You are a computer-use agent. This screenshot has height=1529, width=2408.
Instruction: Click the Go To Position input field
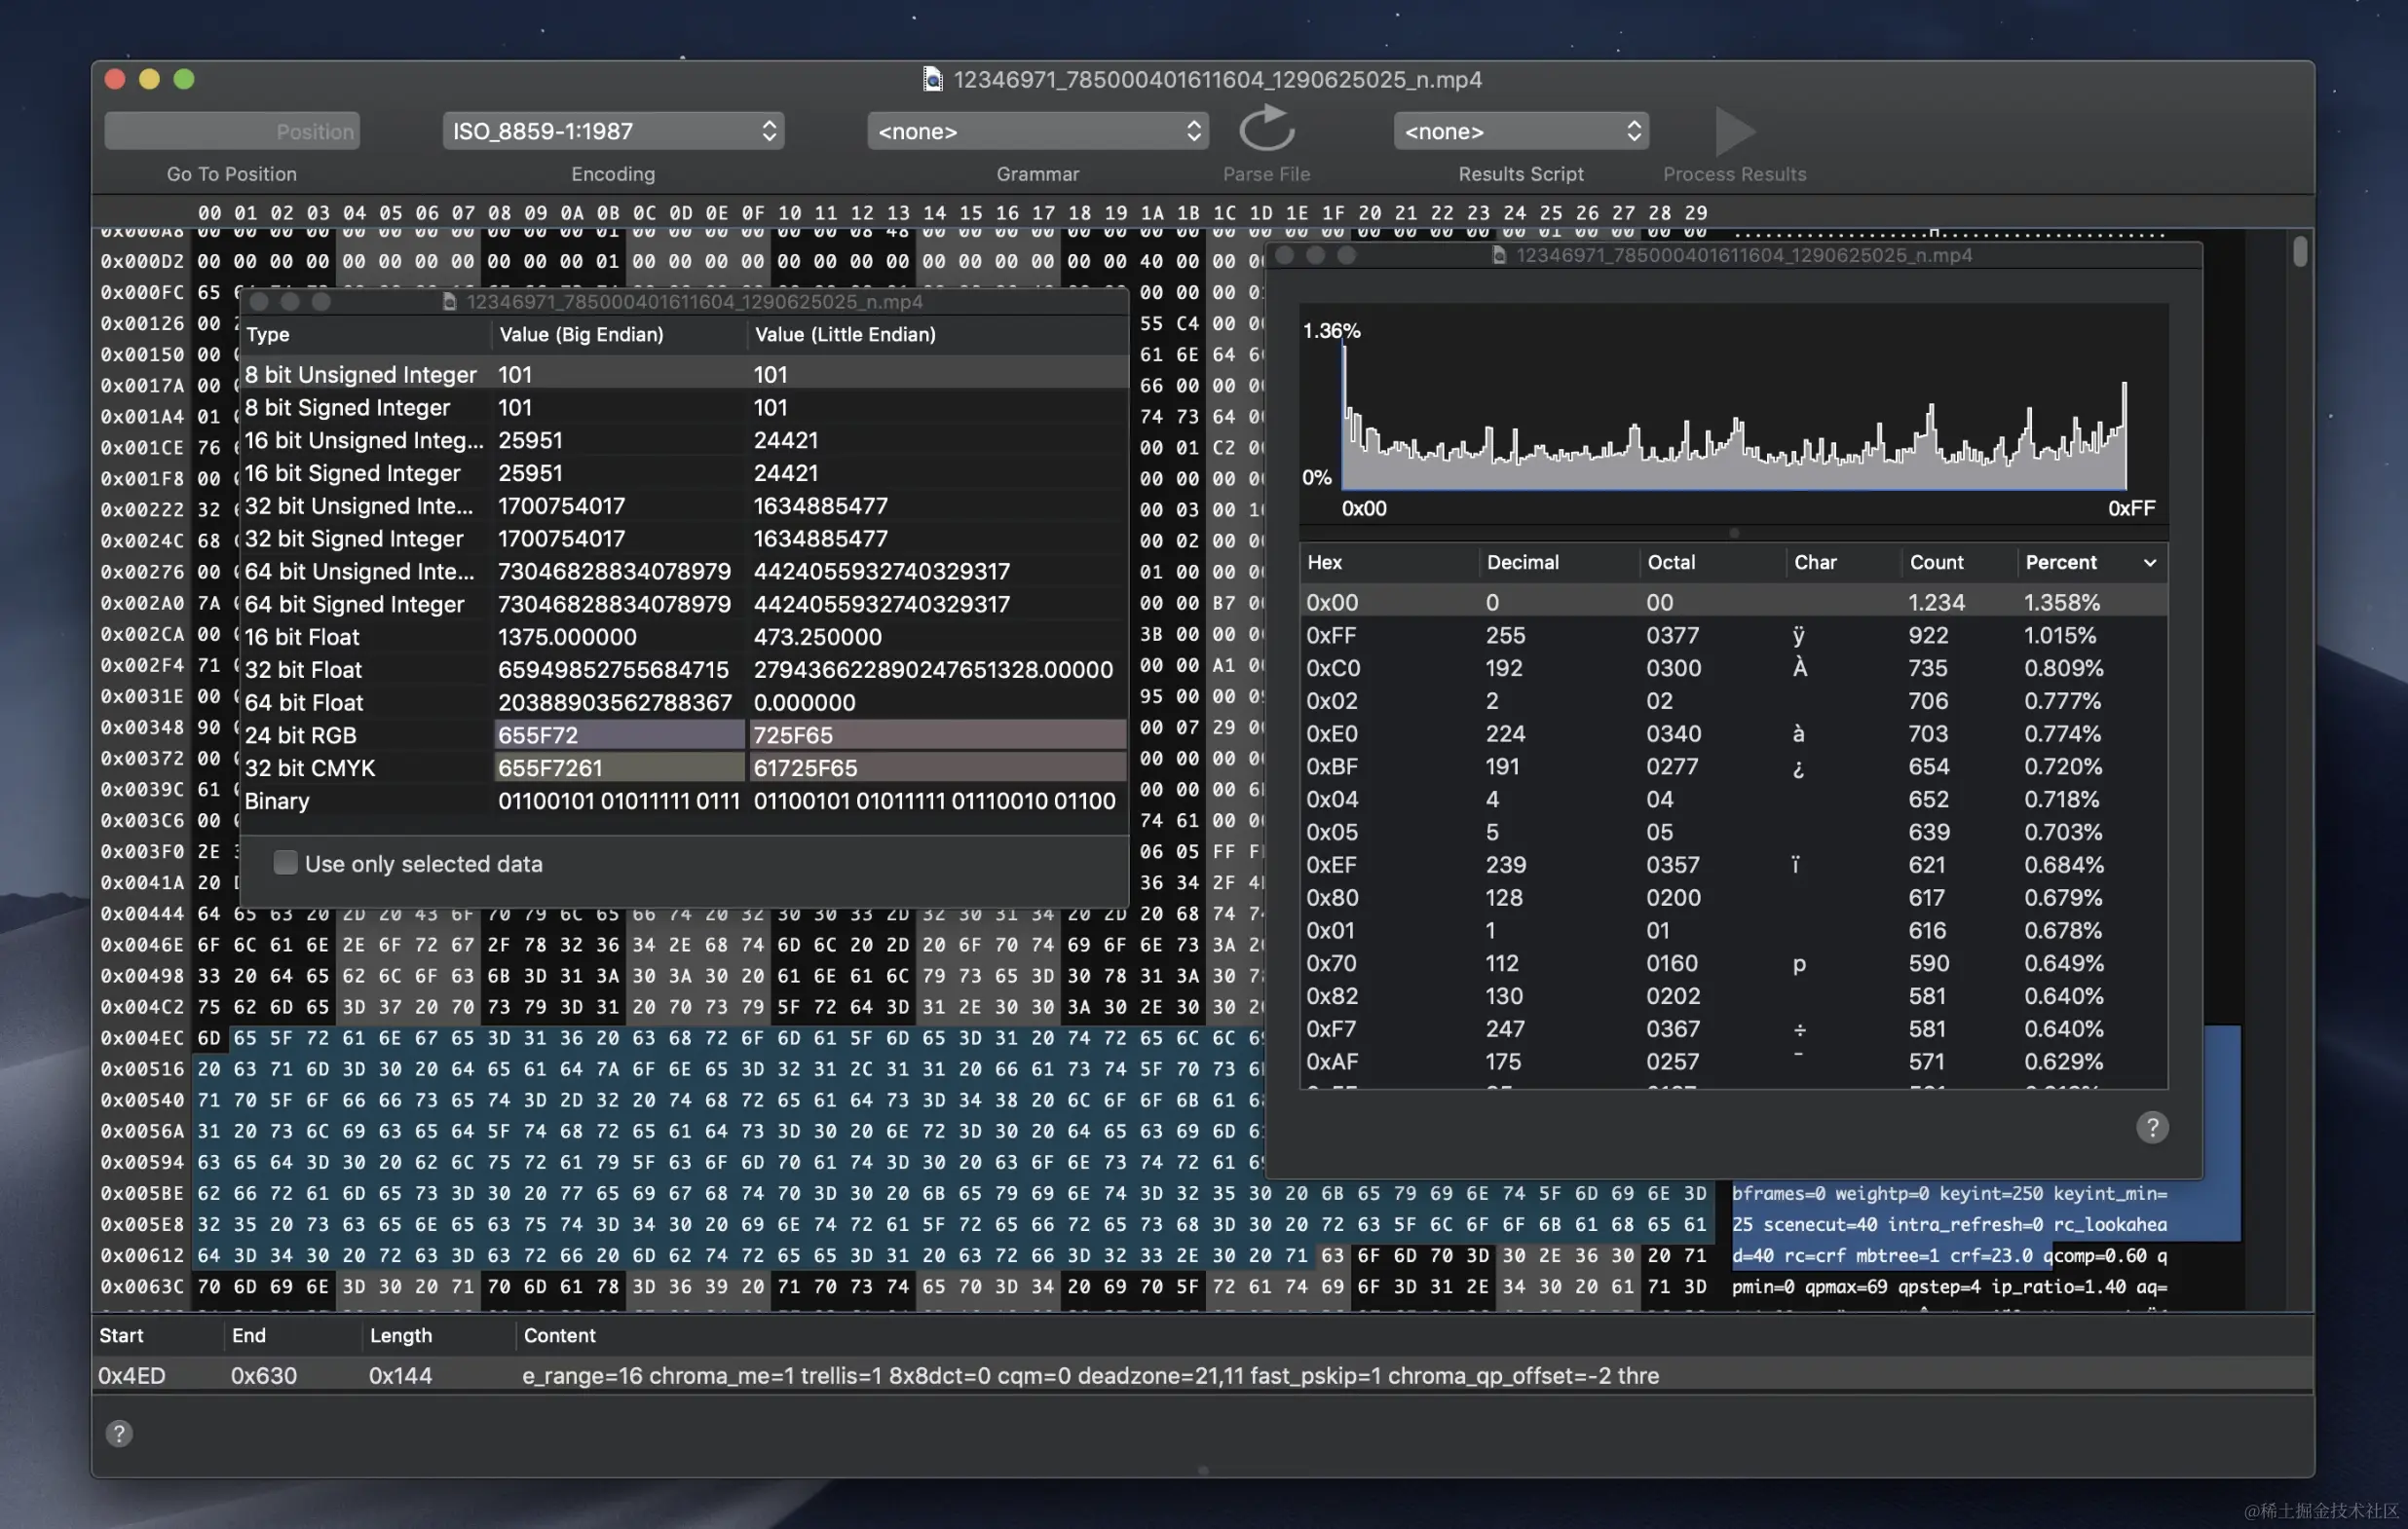232,131
